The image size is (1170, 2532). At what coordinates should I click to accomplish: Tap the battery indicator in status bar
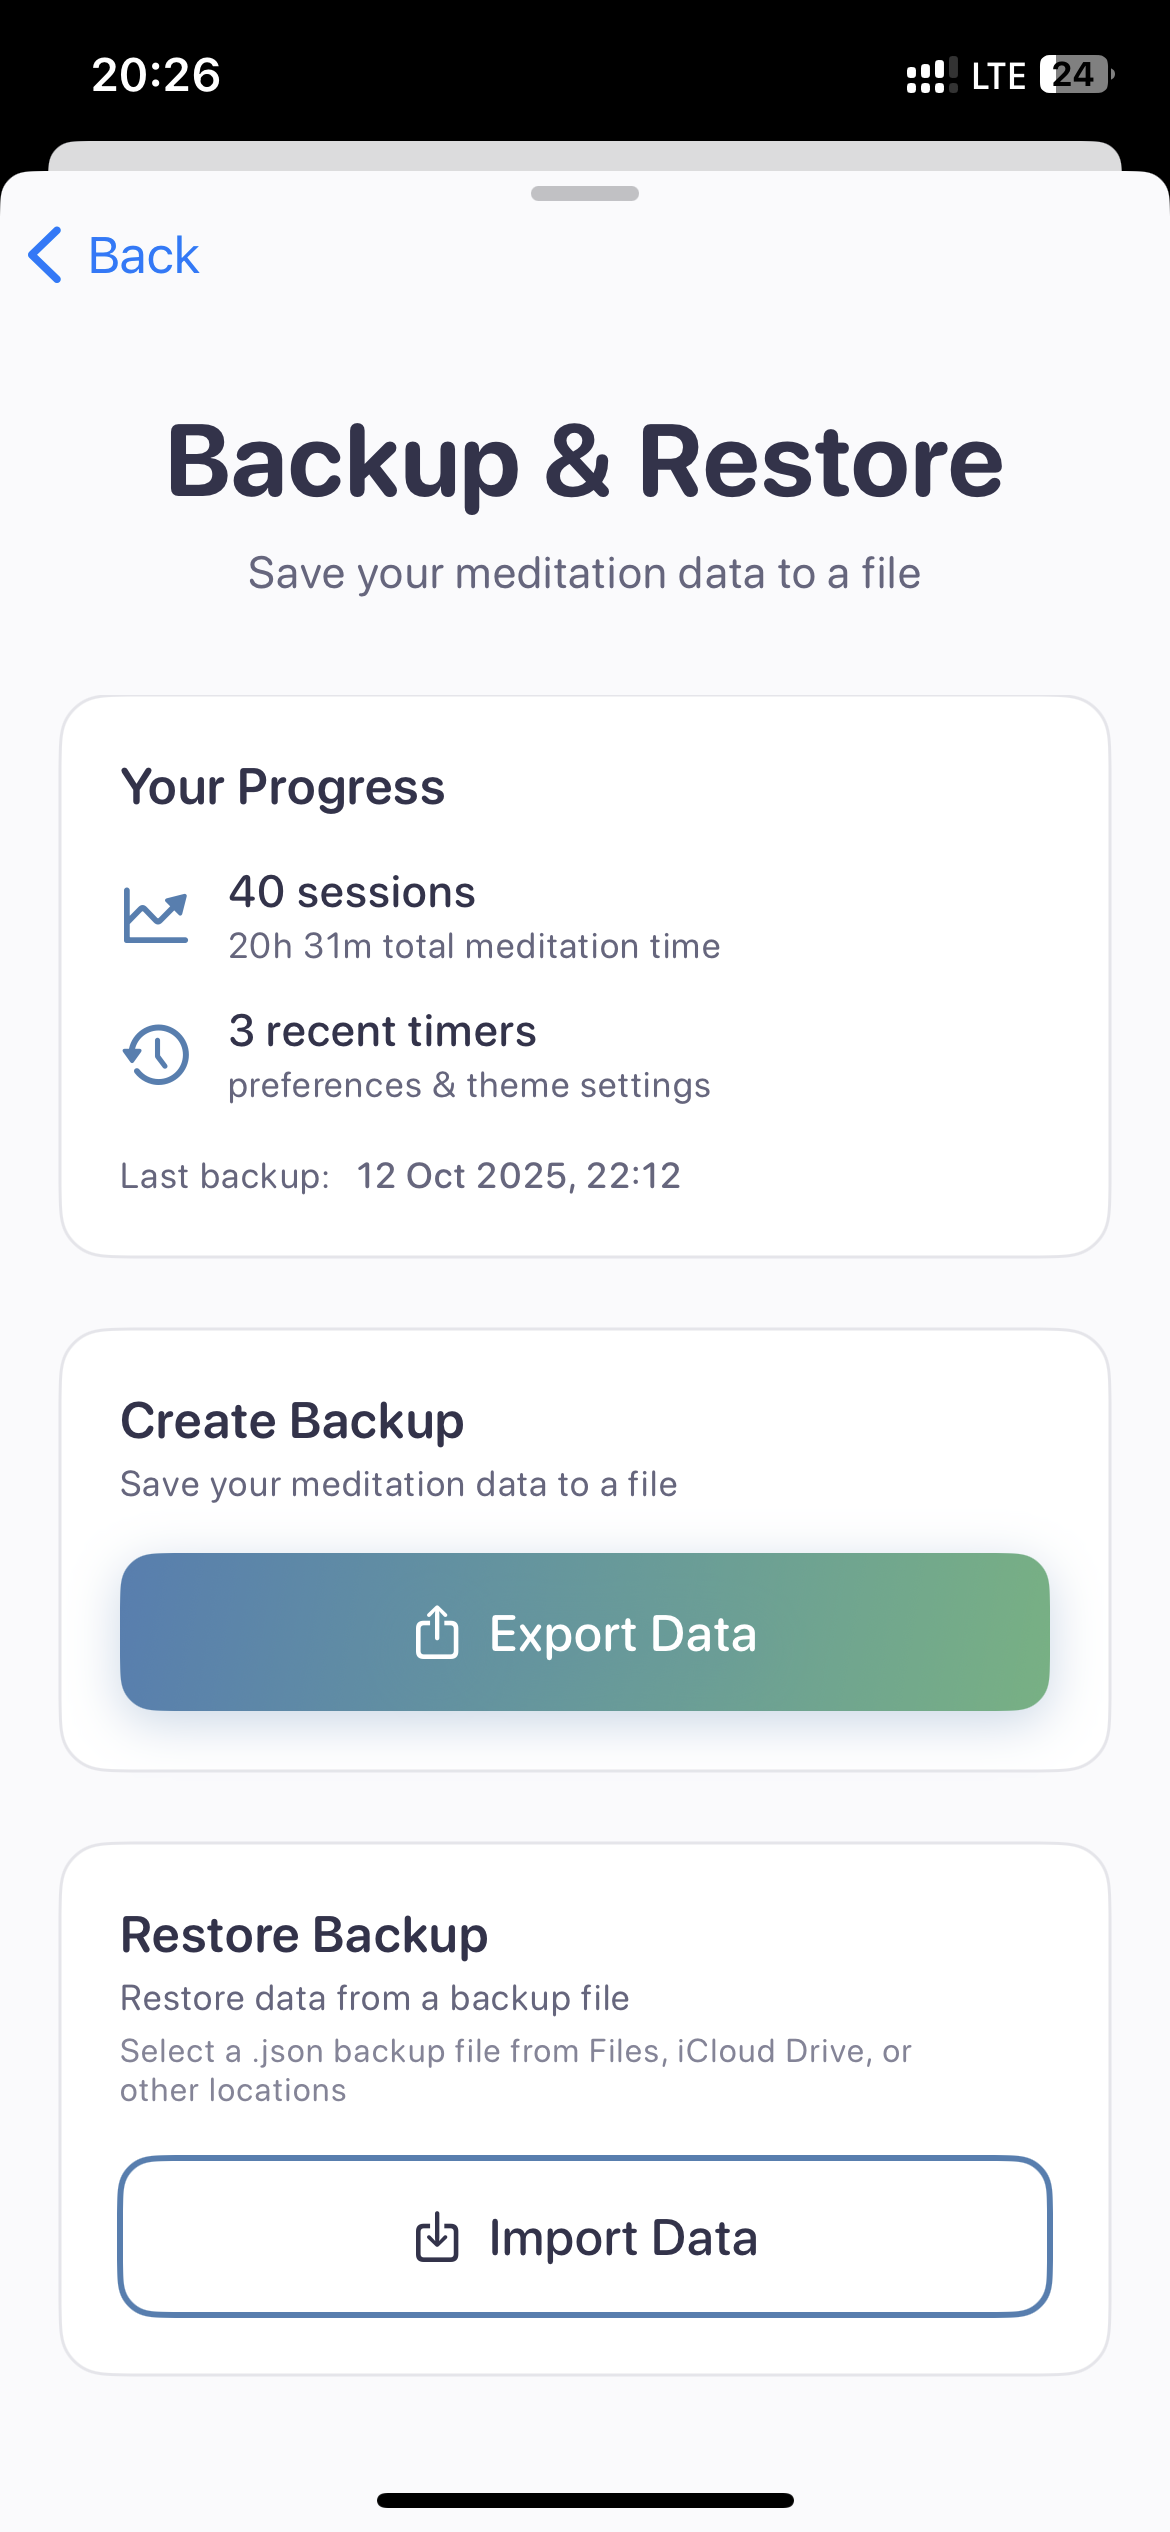pyautogui.click(x=1077, y=75)
